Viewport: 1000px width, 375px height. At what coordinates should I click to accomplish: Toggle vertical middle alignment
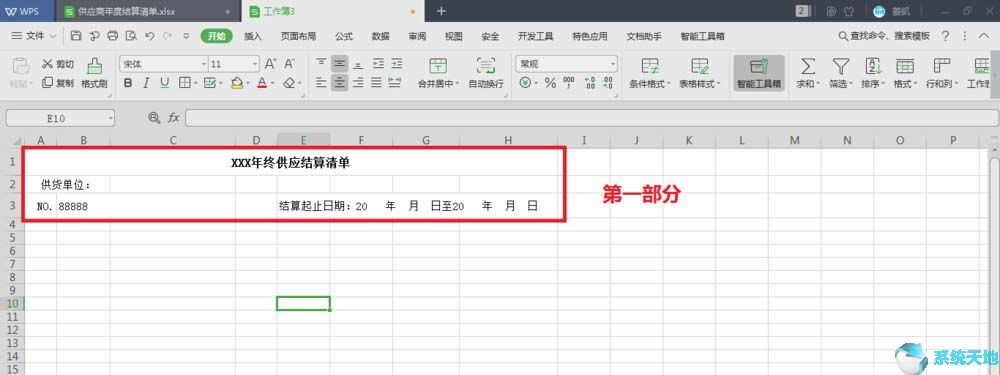(340, 64)
